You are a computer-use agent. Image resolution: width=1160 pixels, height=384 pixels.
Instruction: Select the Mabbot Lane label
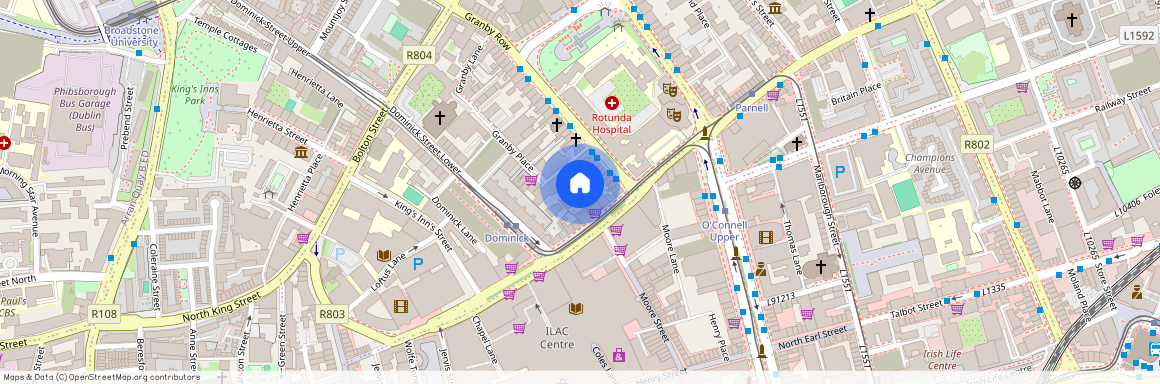click(1041, 196)
